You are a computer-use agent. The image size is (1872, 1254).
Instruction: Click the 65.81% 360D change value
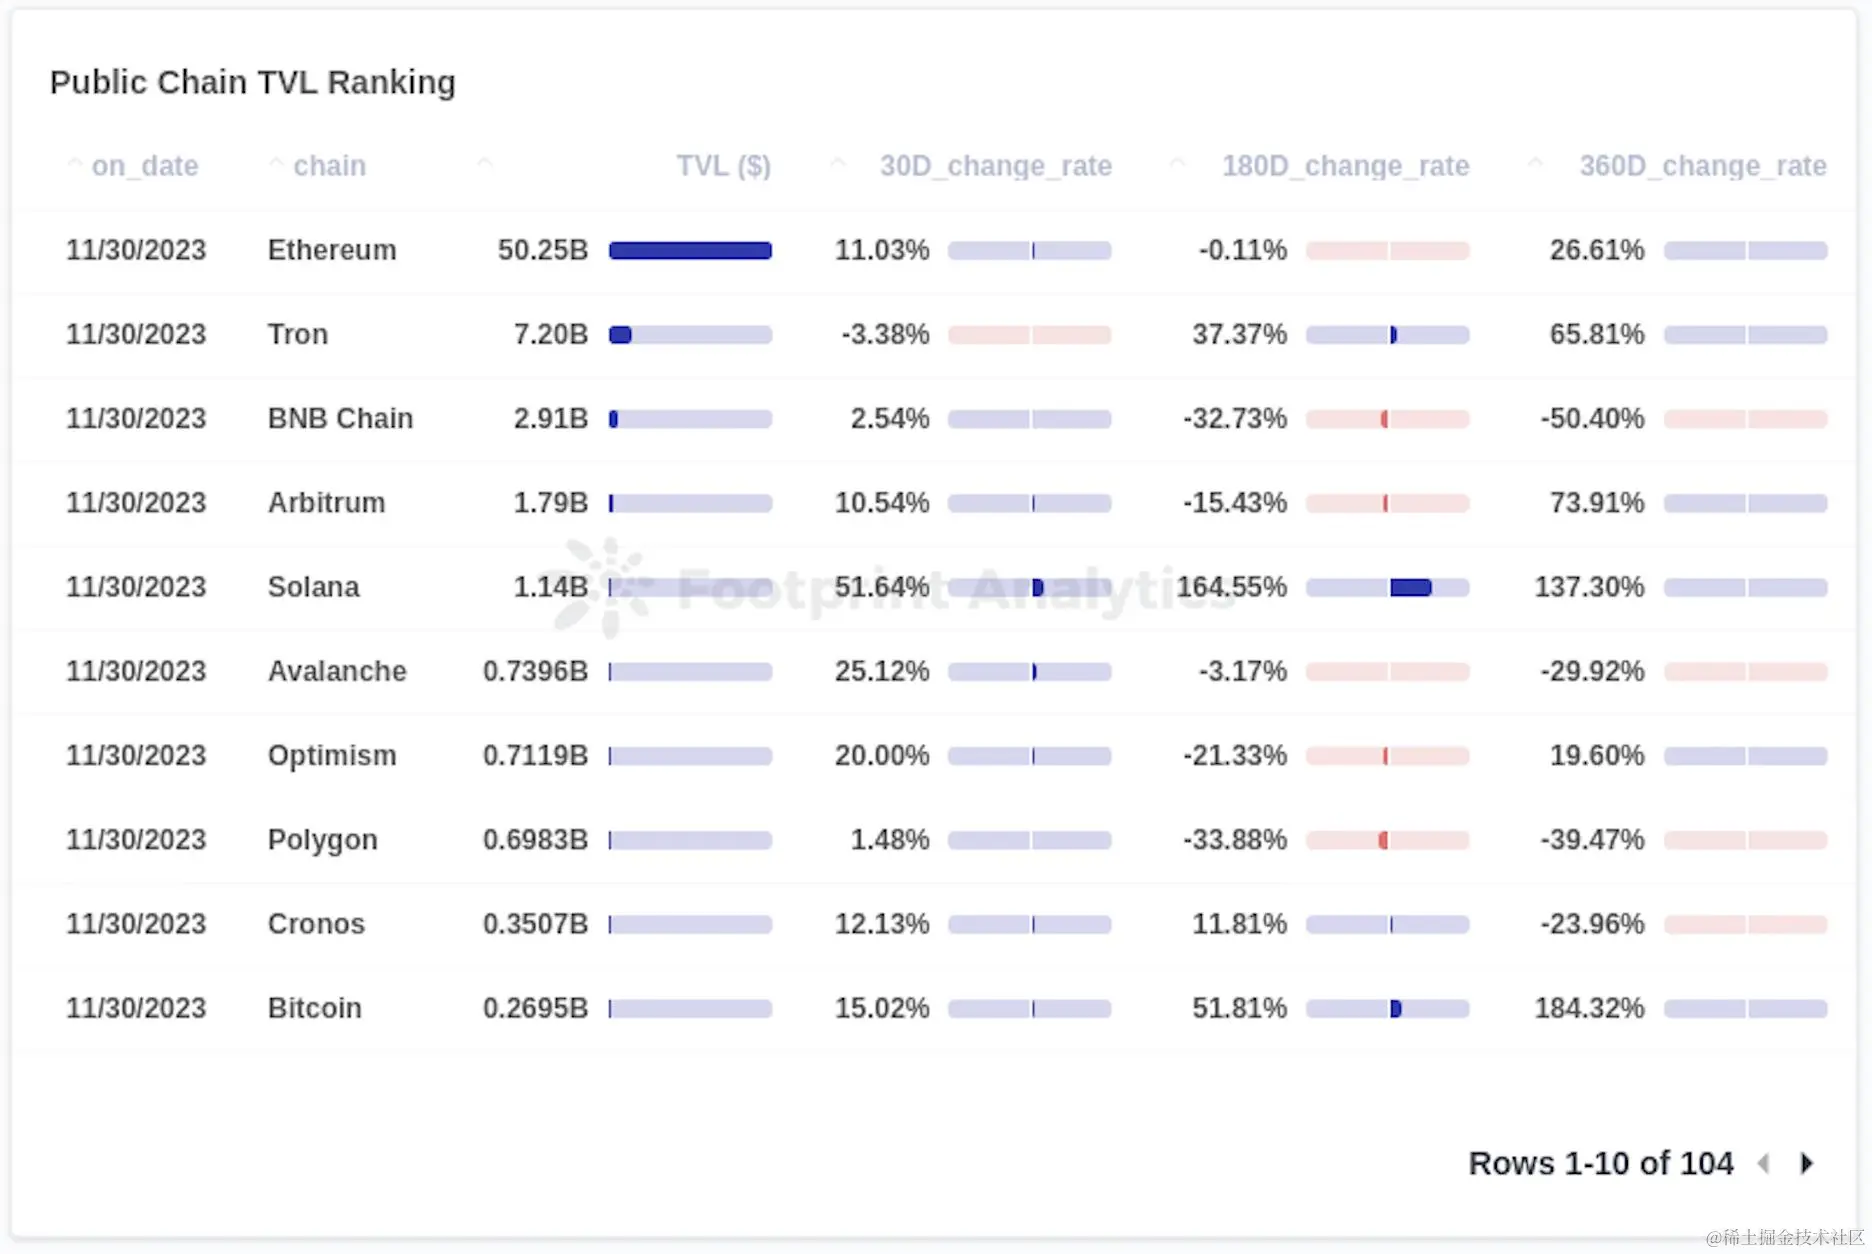[1597, 334]
